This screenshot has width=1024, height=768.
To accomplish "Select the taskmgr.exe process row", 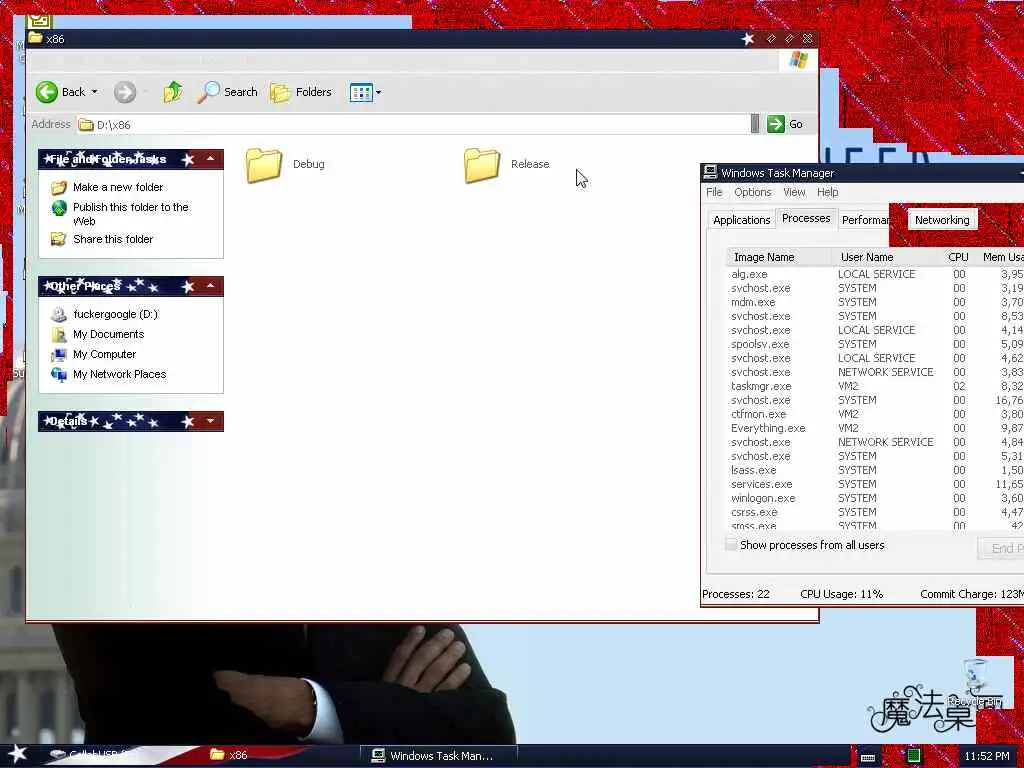I will [x=875, y=386].
